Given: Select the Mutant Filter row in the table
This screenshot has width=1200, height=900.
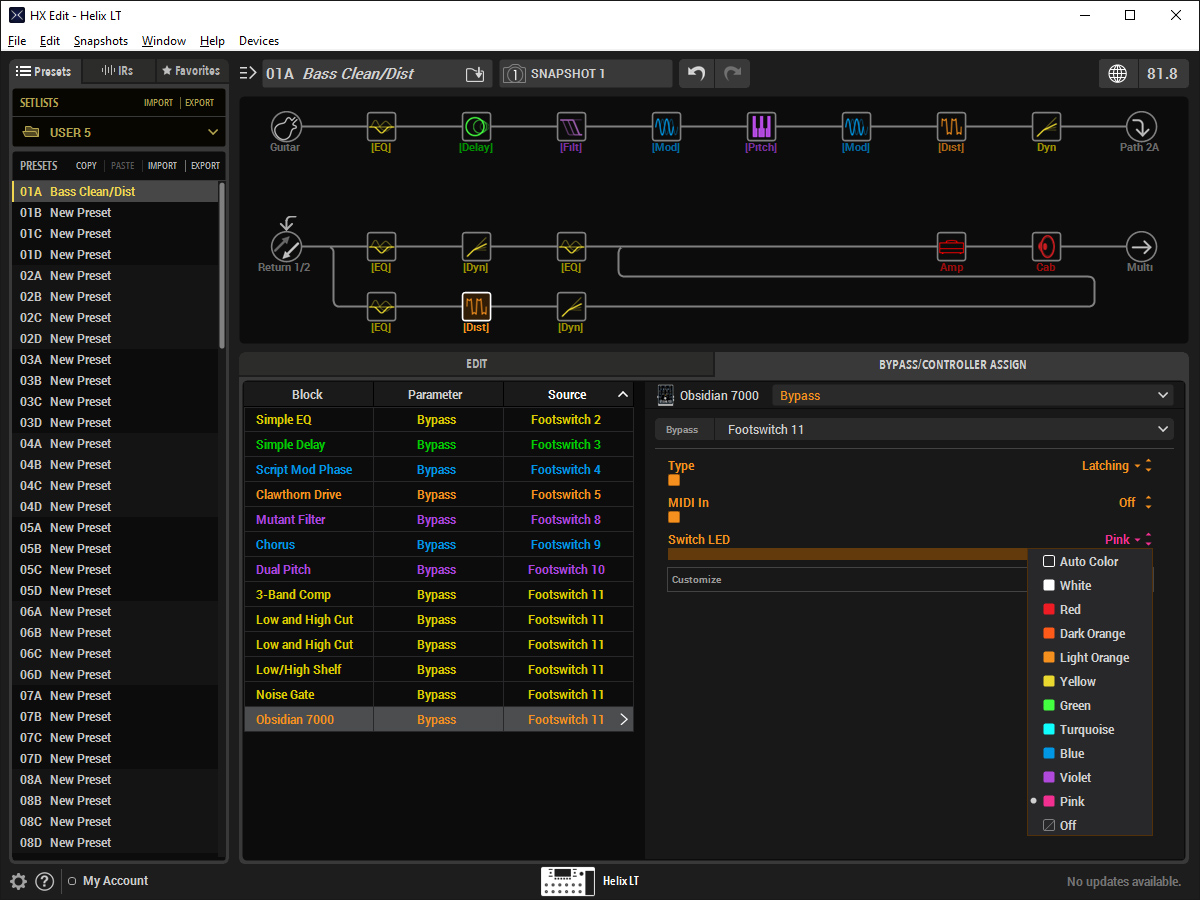Looking at the screenshot, I should [438, 520].
